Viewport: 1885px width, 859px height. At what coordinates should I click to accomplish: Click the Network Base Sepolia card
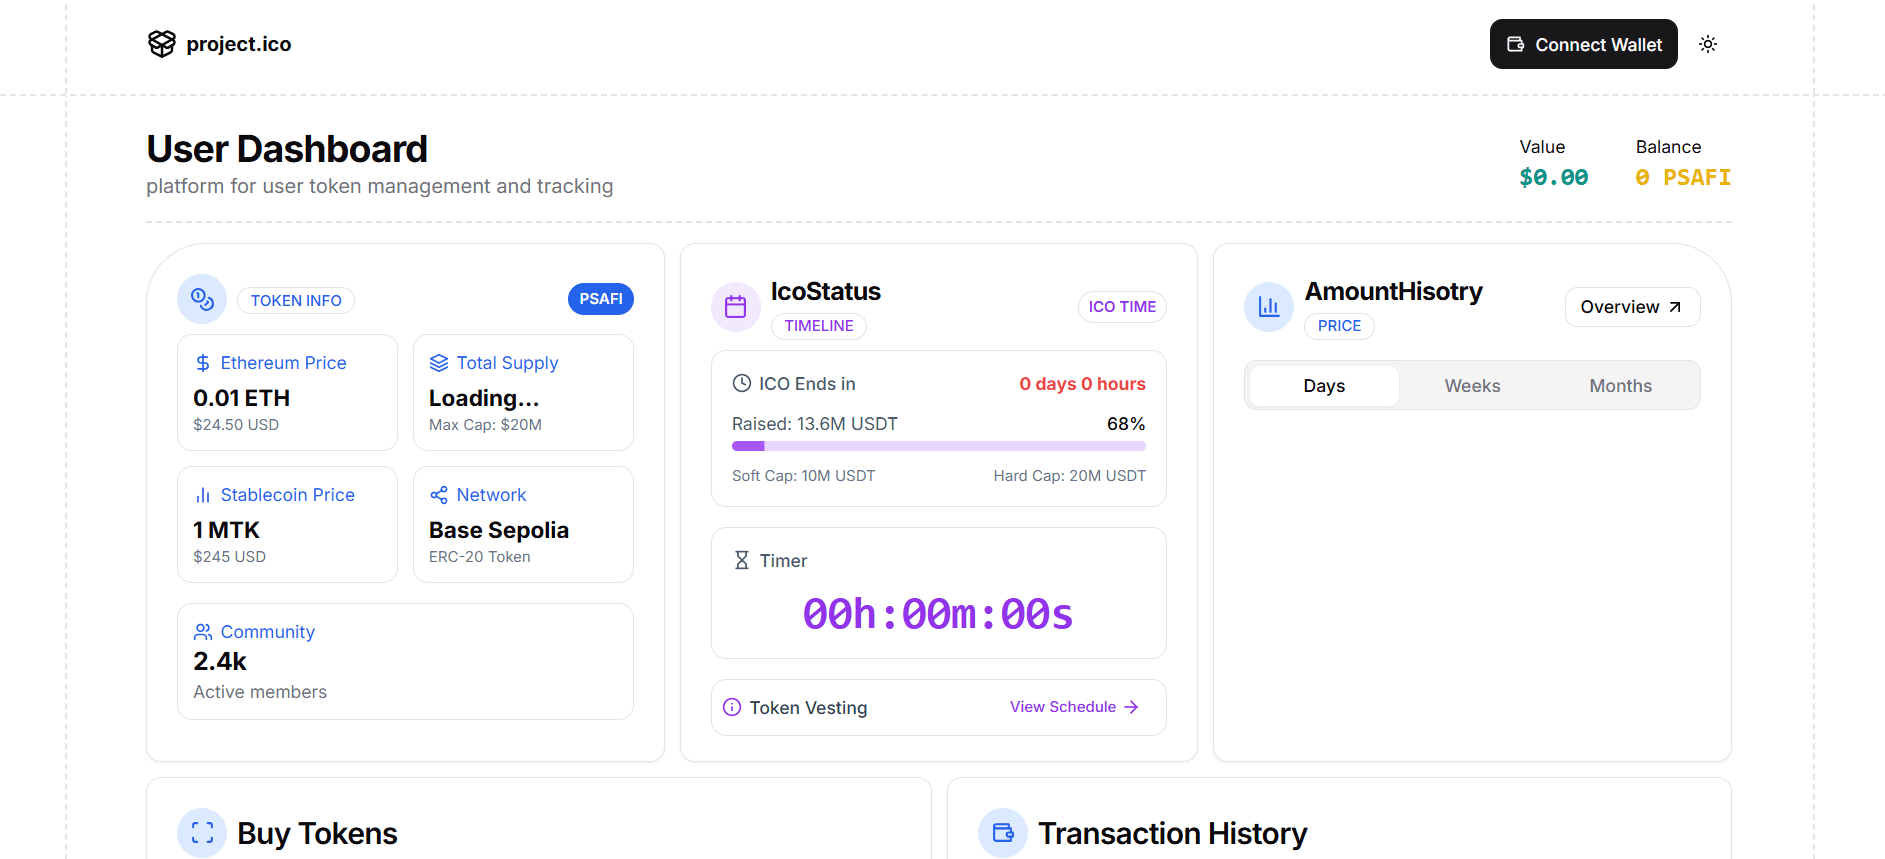pos(523,525)
